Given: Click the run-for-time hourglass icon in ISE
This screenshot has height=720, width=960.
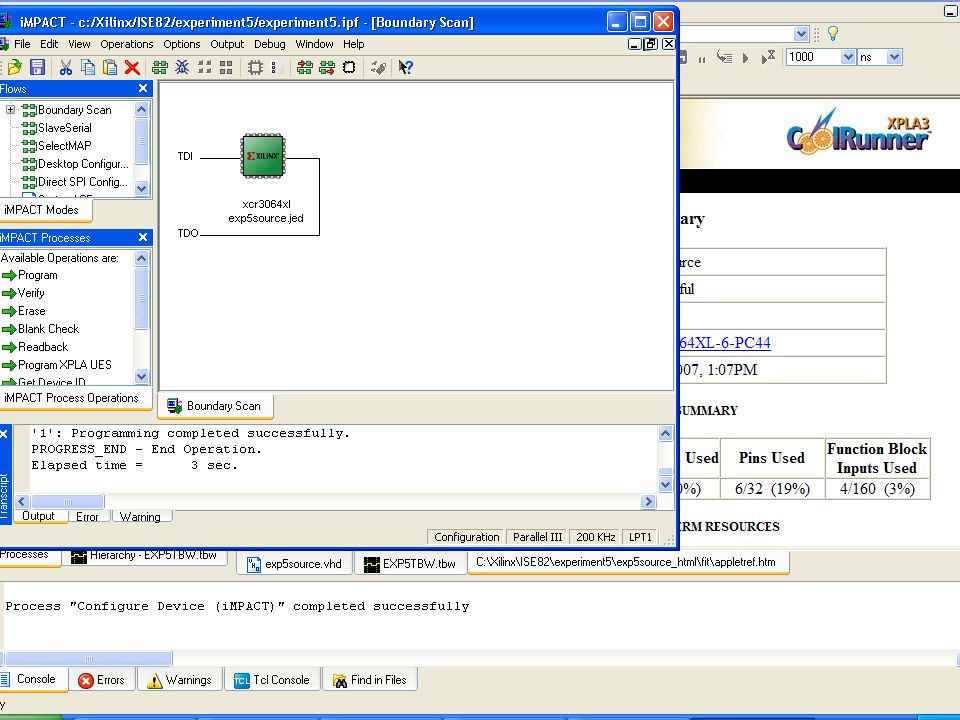Looking at the screenshot, I should click(x=768, y=57).
